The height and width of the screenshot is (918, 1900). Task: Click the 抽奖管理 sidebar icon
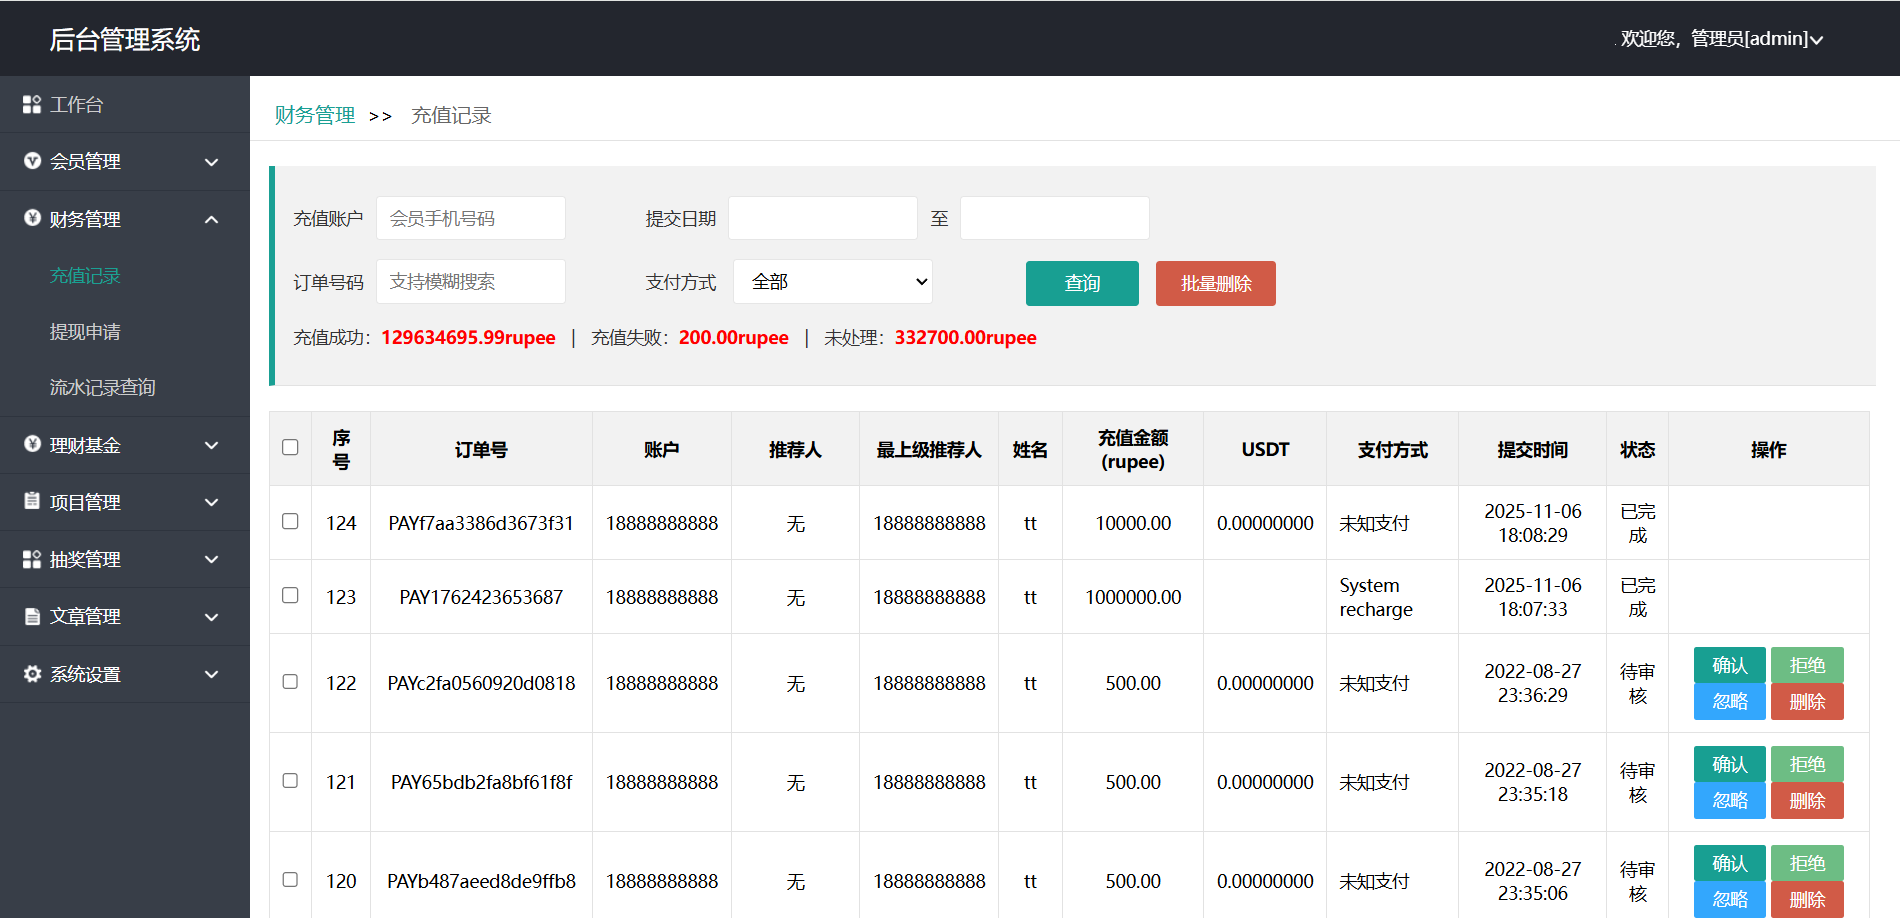tap(32, 559)
